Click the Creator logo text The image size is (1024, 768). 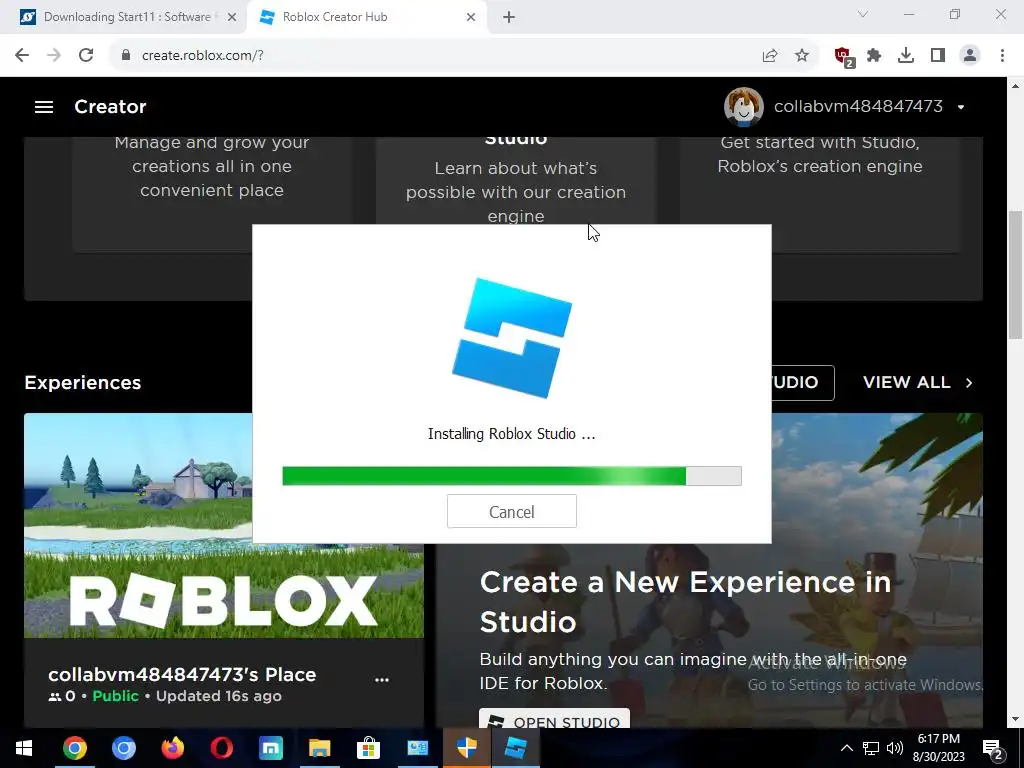pos(110,106)
